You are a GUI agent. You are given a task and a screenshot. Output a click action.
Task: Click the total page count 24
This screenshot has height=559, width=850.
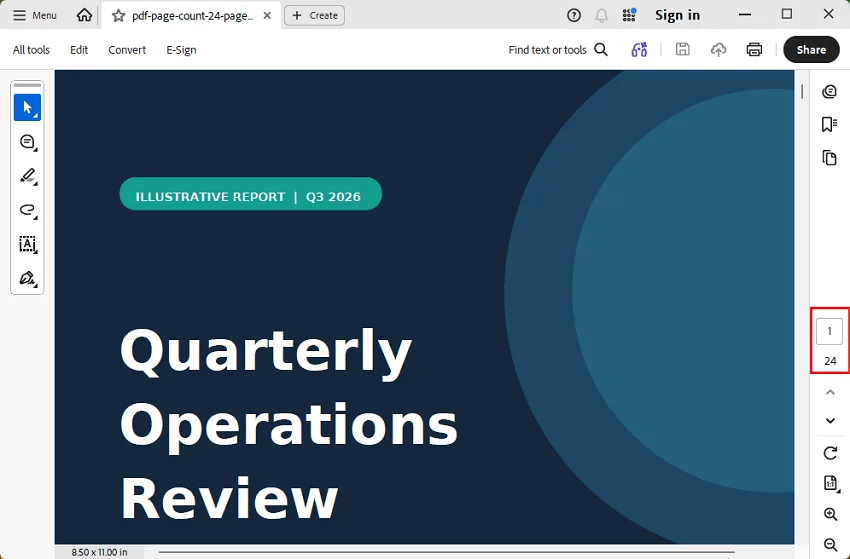830,361
